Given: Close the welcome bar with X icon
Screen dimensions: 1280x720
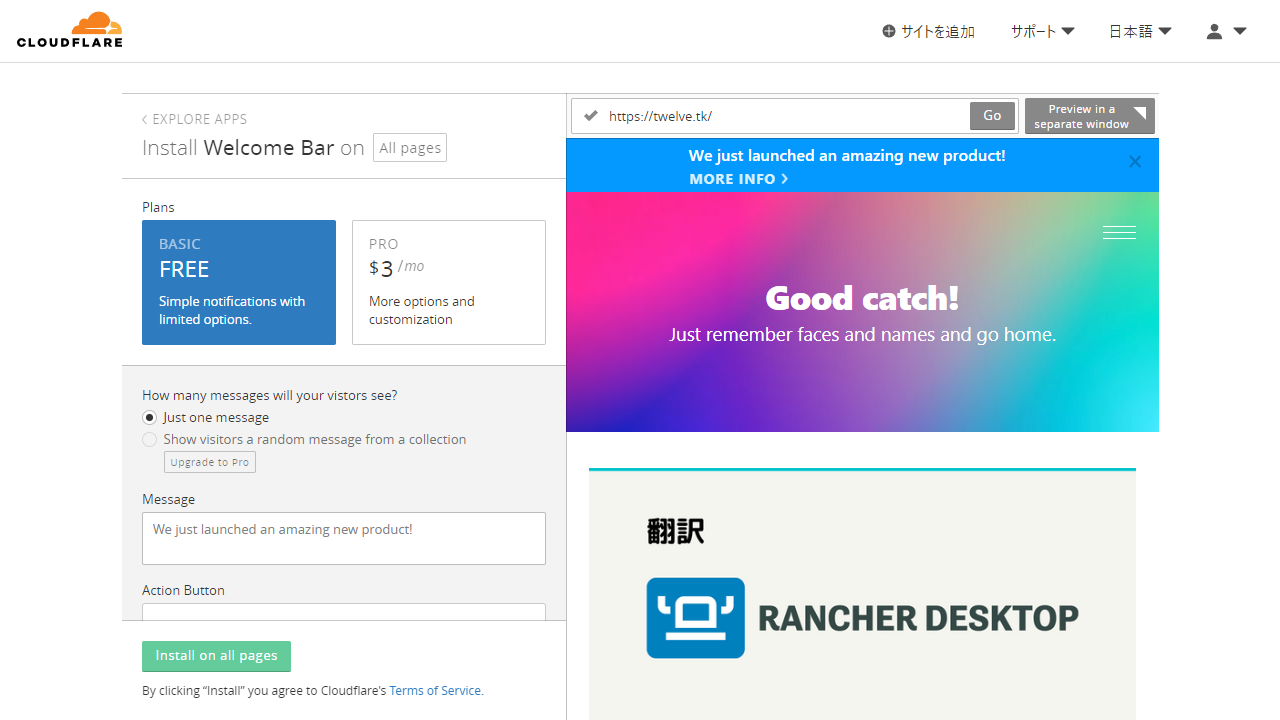Looking at the screenshot, I should (x=1134, y=162).
